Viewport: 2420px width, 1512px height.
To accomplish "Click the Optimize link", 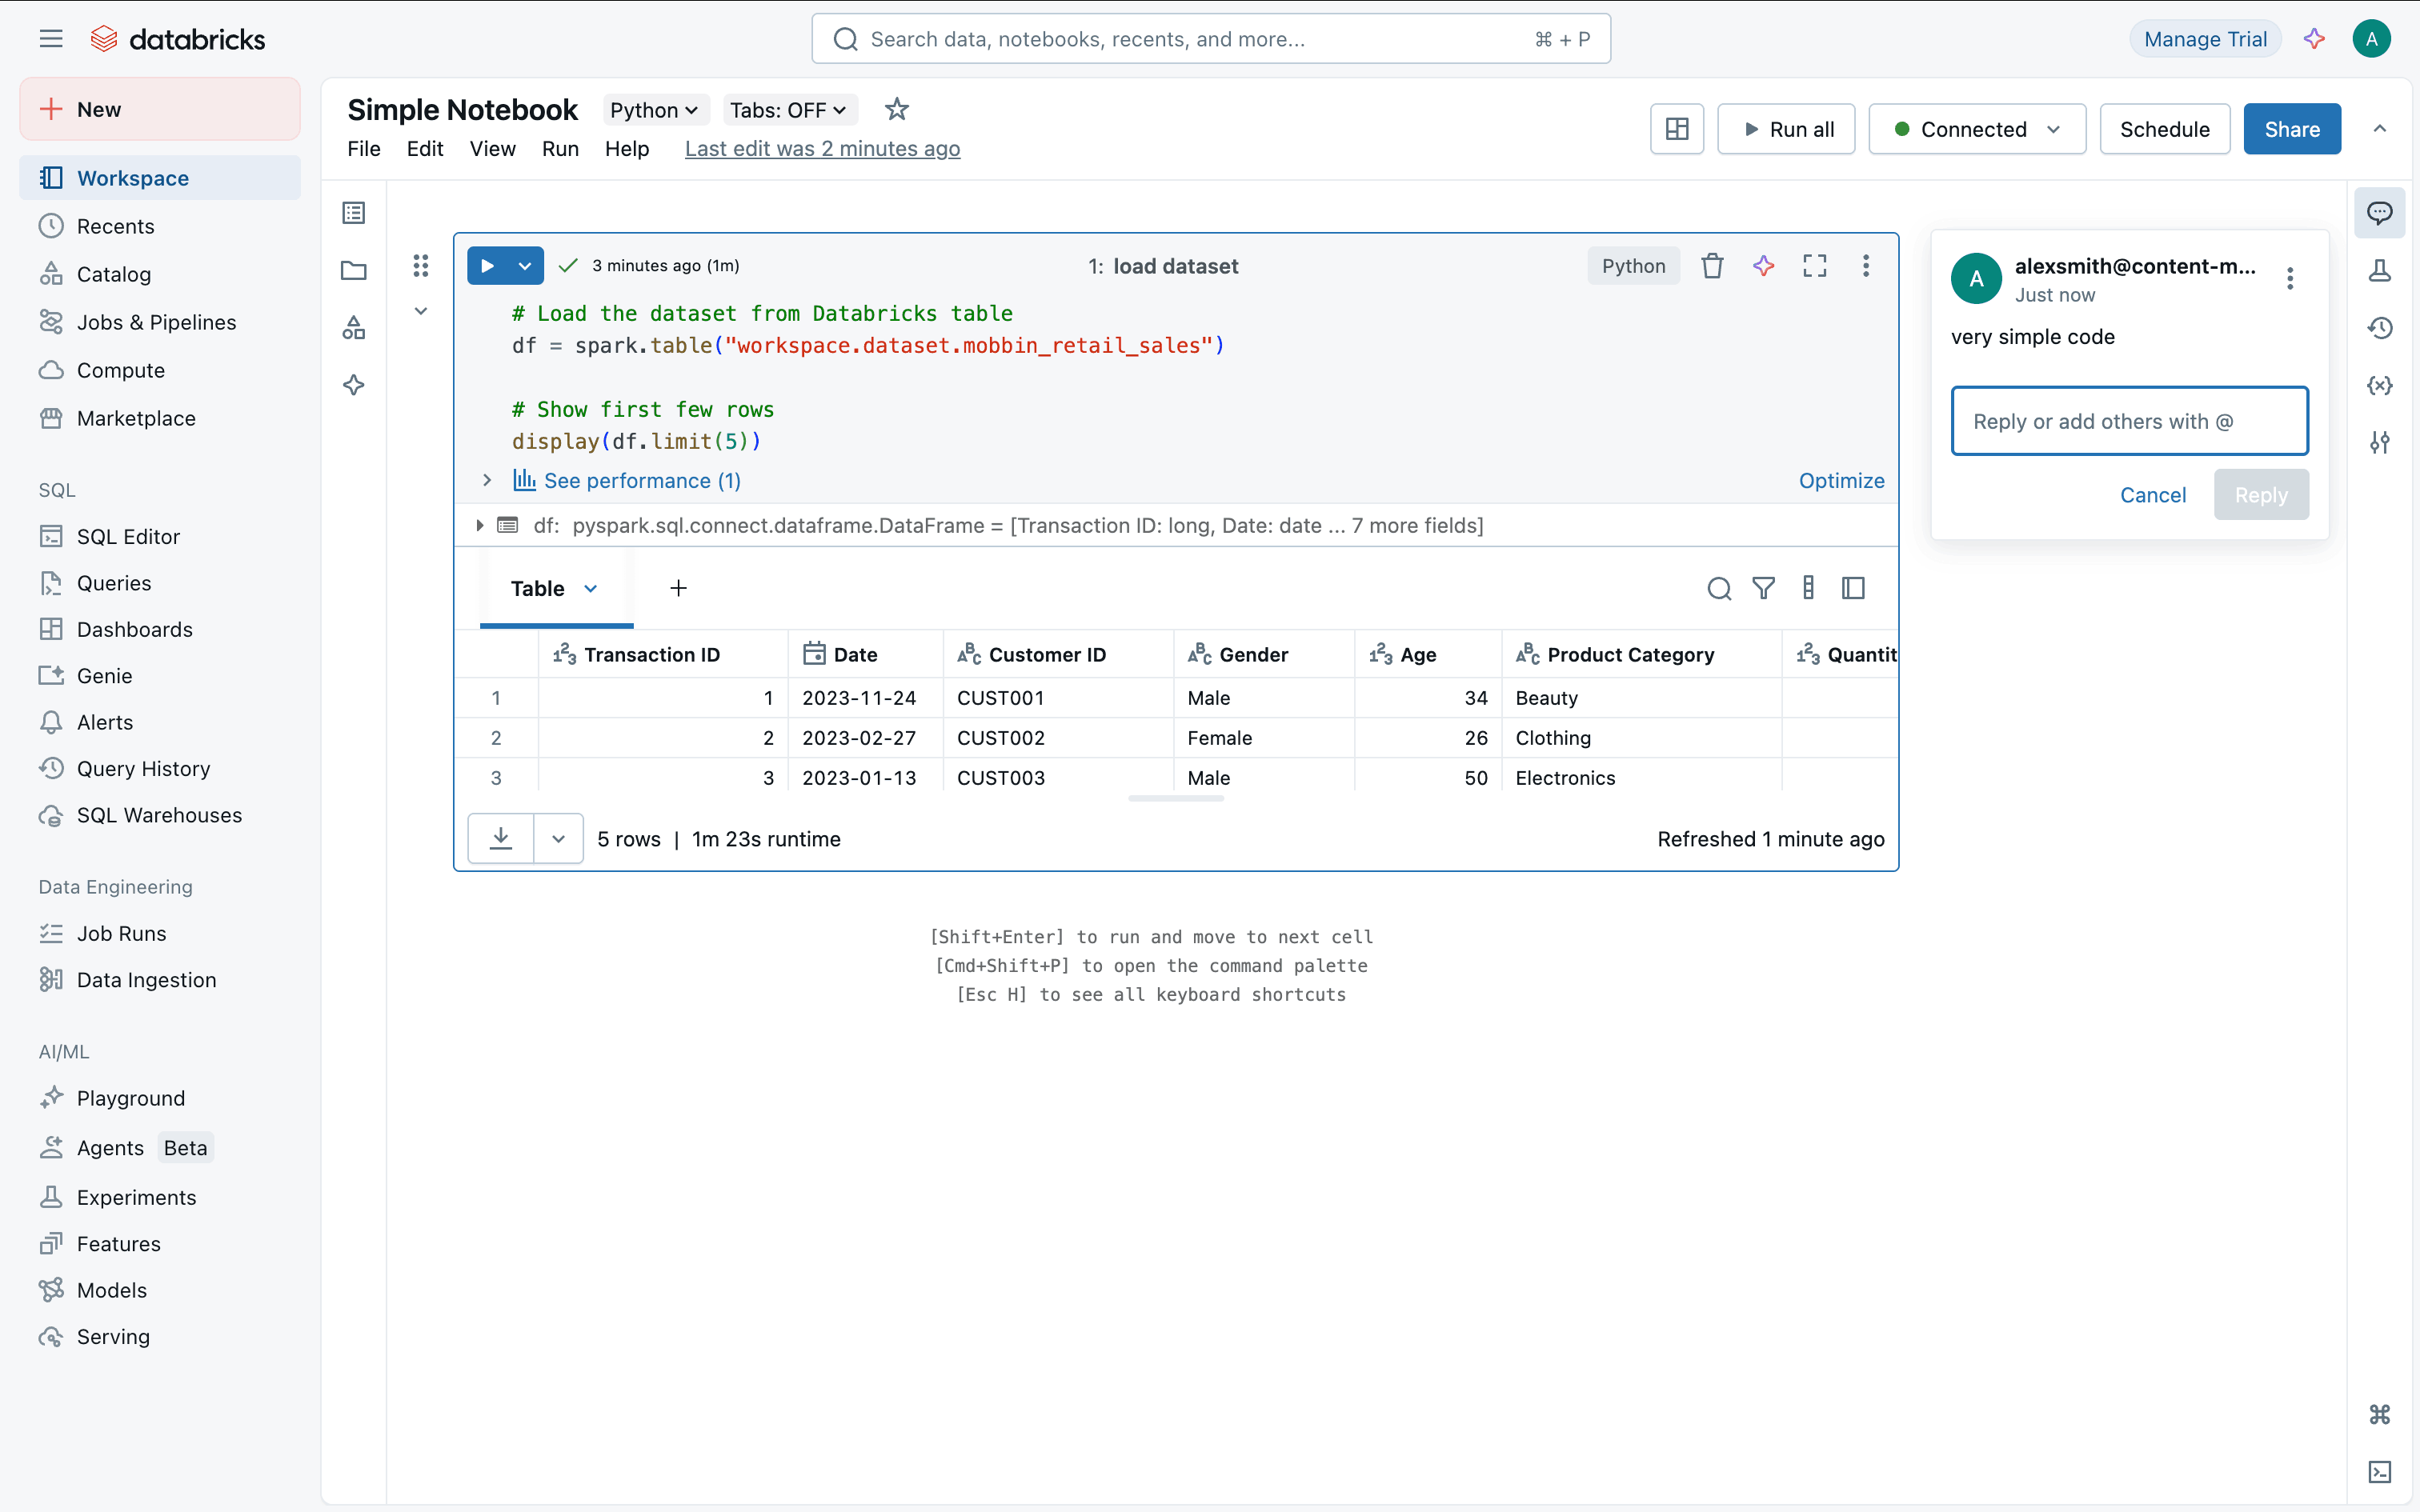I will click(1841, 481).
